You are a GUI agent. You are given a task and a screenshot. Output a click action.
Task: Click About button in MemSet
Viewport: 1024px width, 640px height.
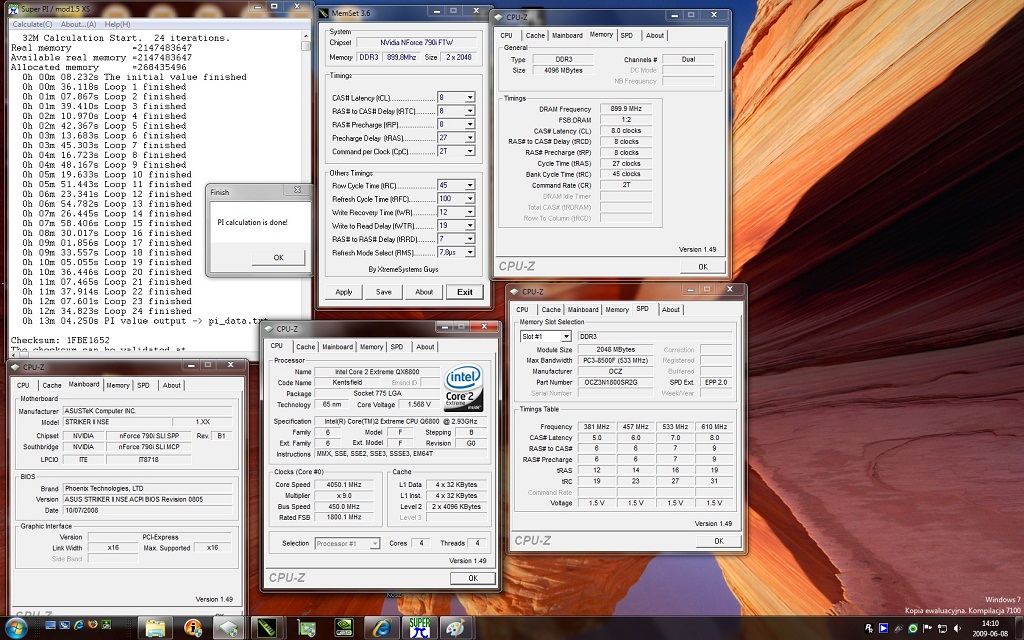[x=424, y=292]
